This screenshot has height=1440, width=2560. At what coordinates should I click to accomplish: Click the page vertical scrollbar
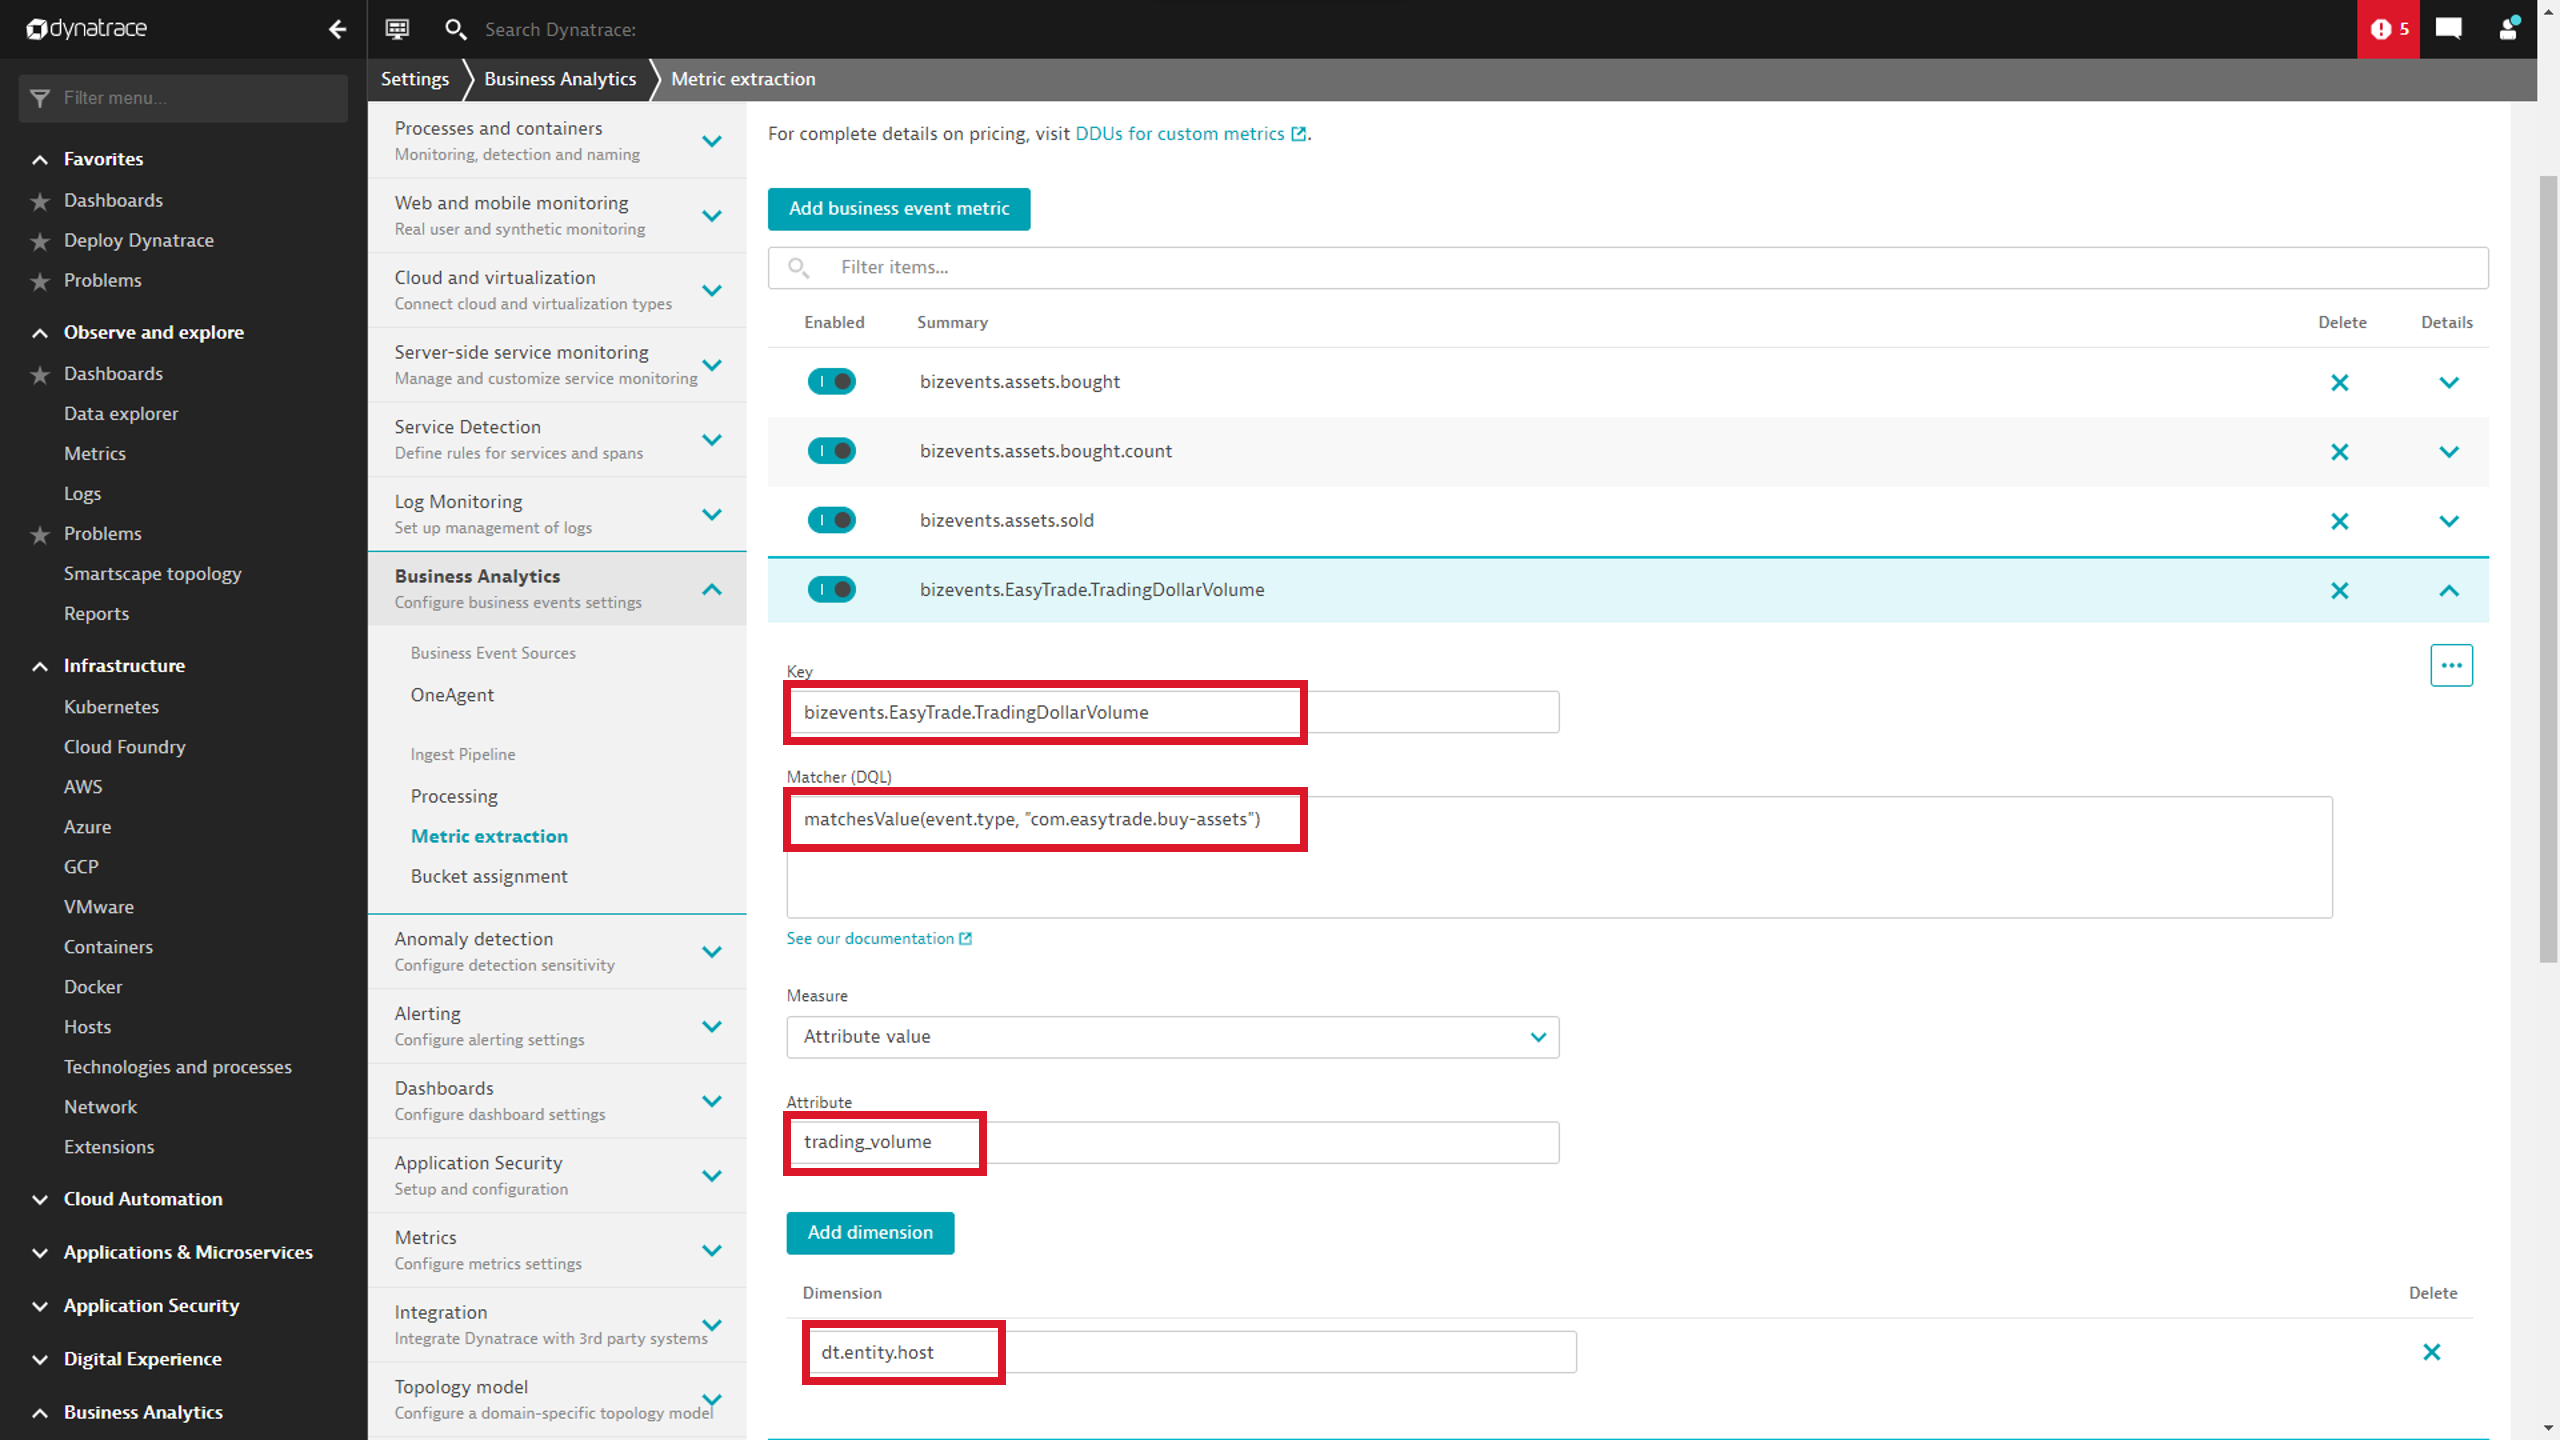pyautogui.click(x=2548, y=570)
